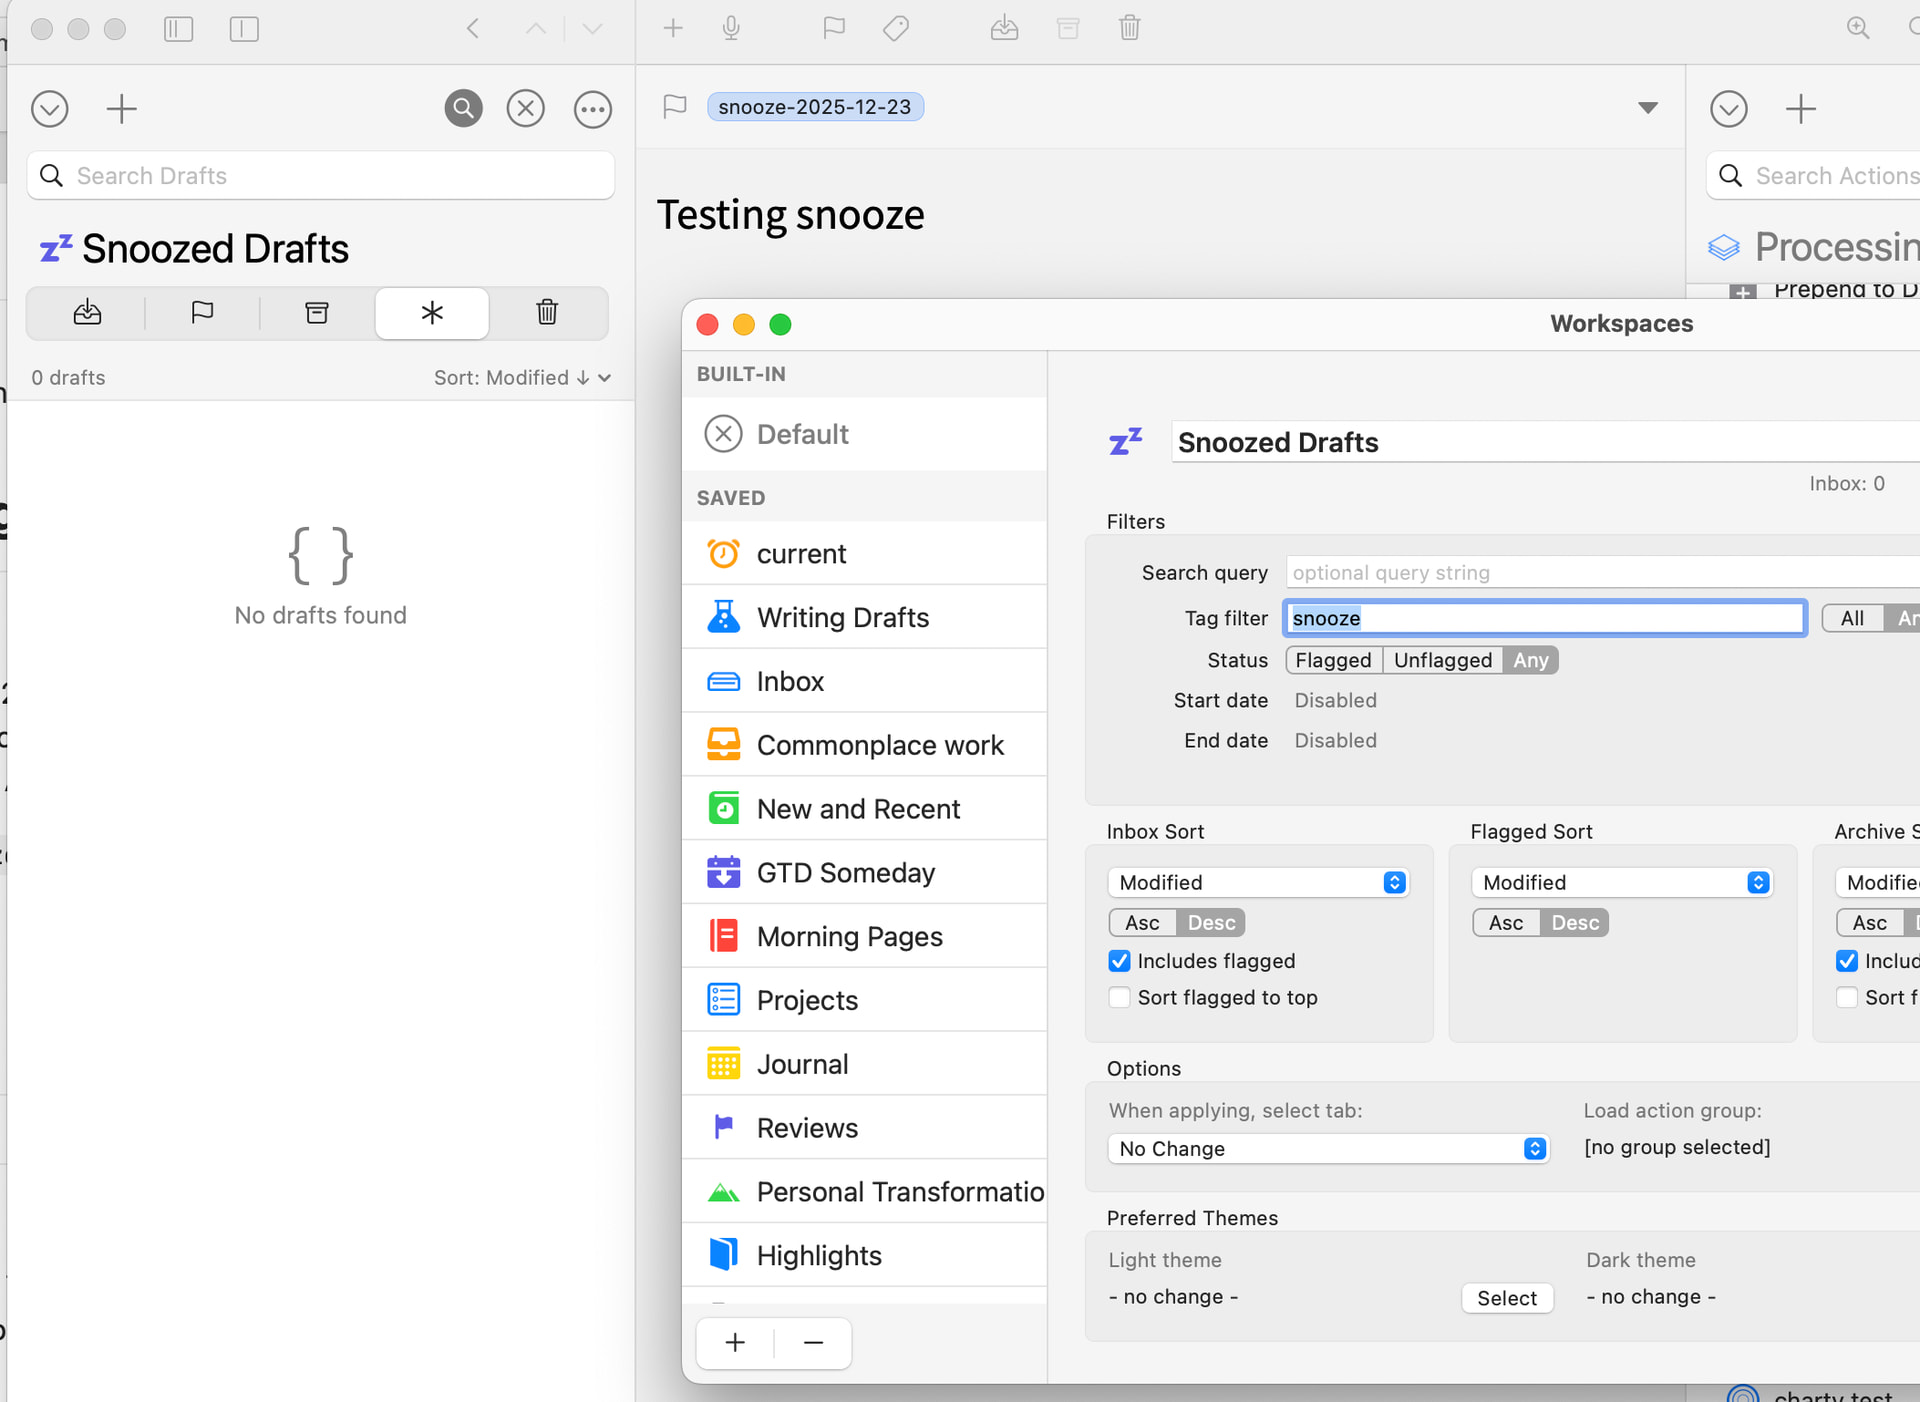Toggle Includes flagged checkbox in Inbox Sort
Image resolution: width=1920 pixels, height=1402 pixels.
point(1119,961)
